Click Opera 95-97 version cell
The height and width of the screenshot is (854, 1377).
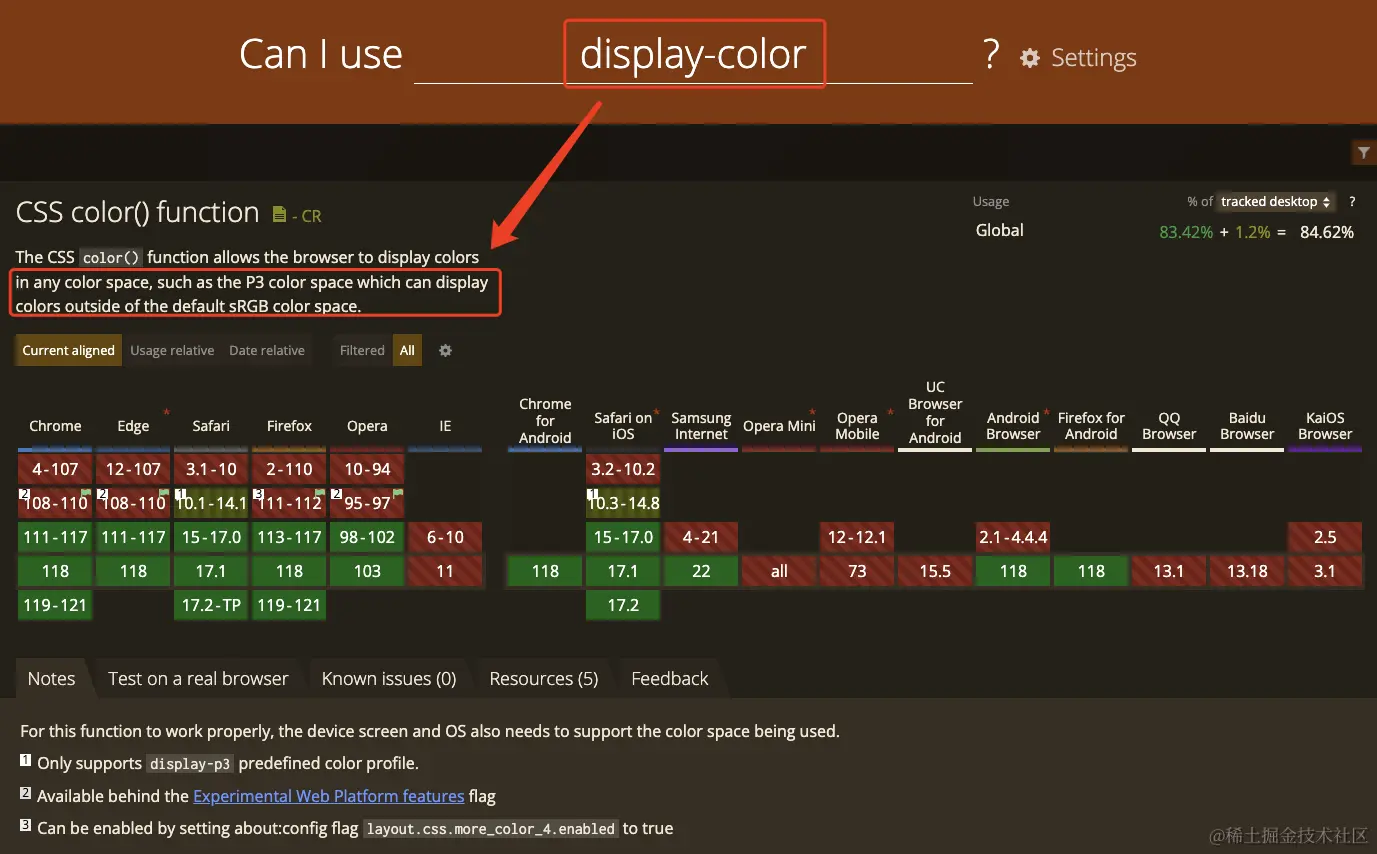pos(367,503)
